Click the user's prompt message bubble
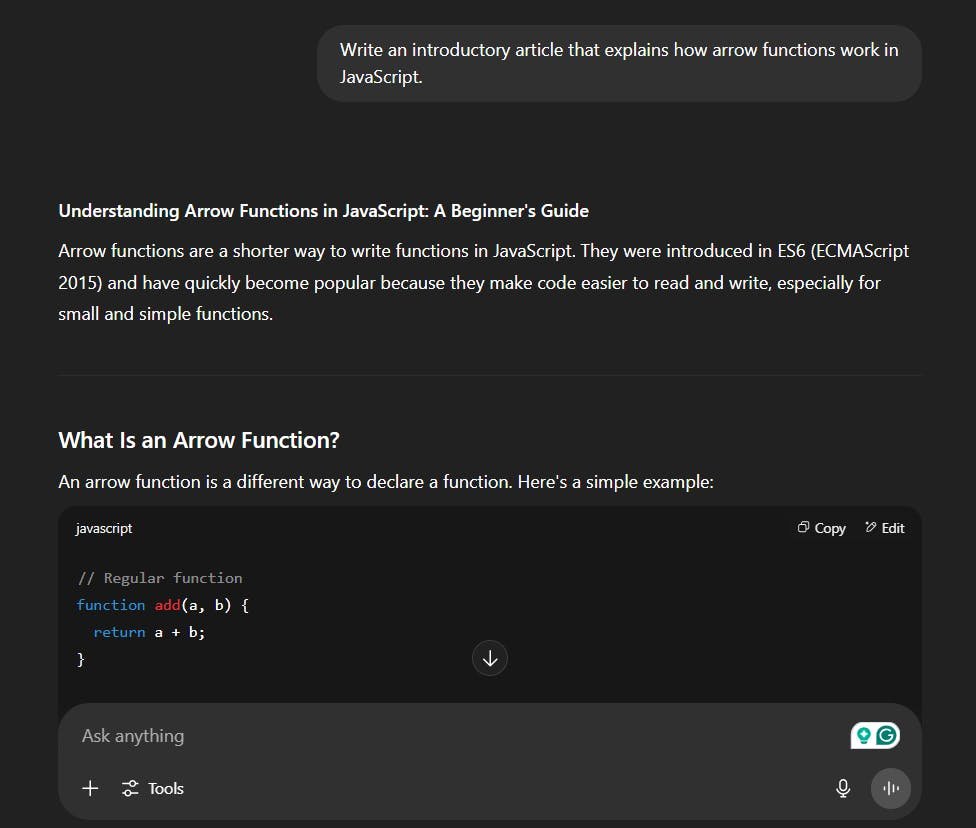This screenshot has height=828, width=976. 619,62
